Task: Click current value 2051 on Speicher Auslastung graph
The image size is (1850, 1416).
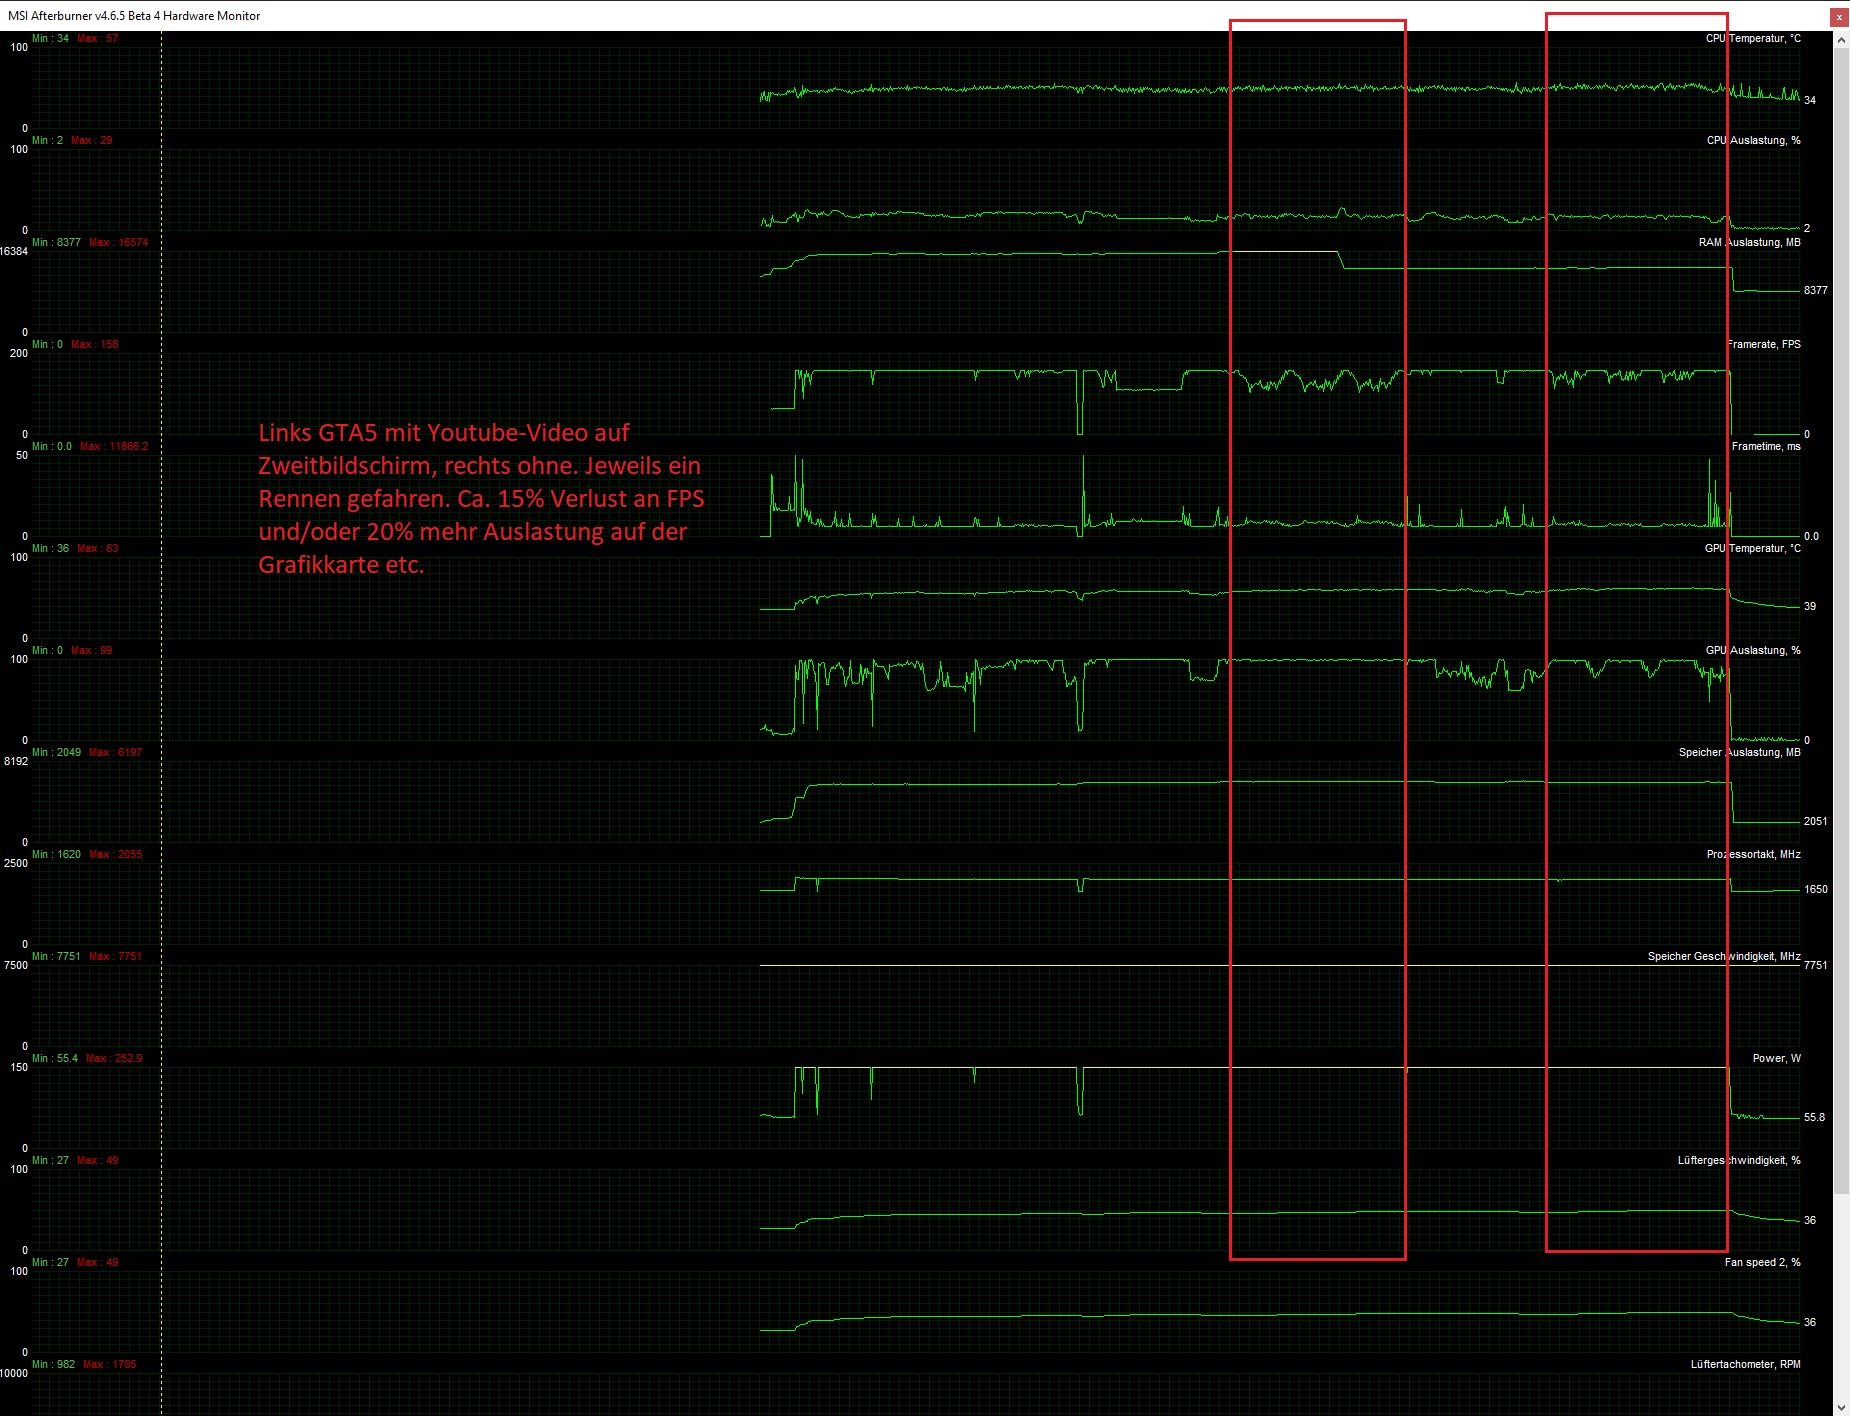Action: (1816, 821)
